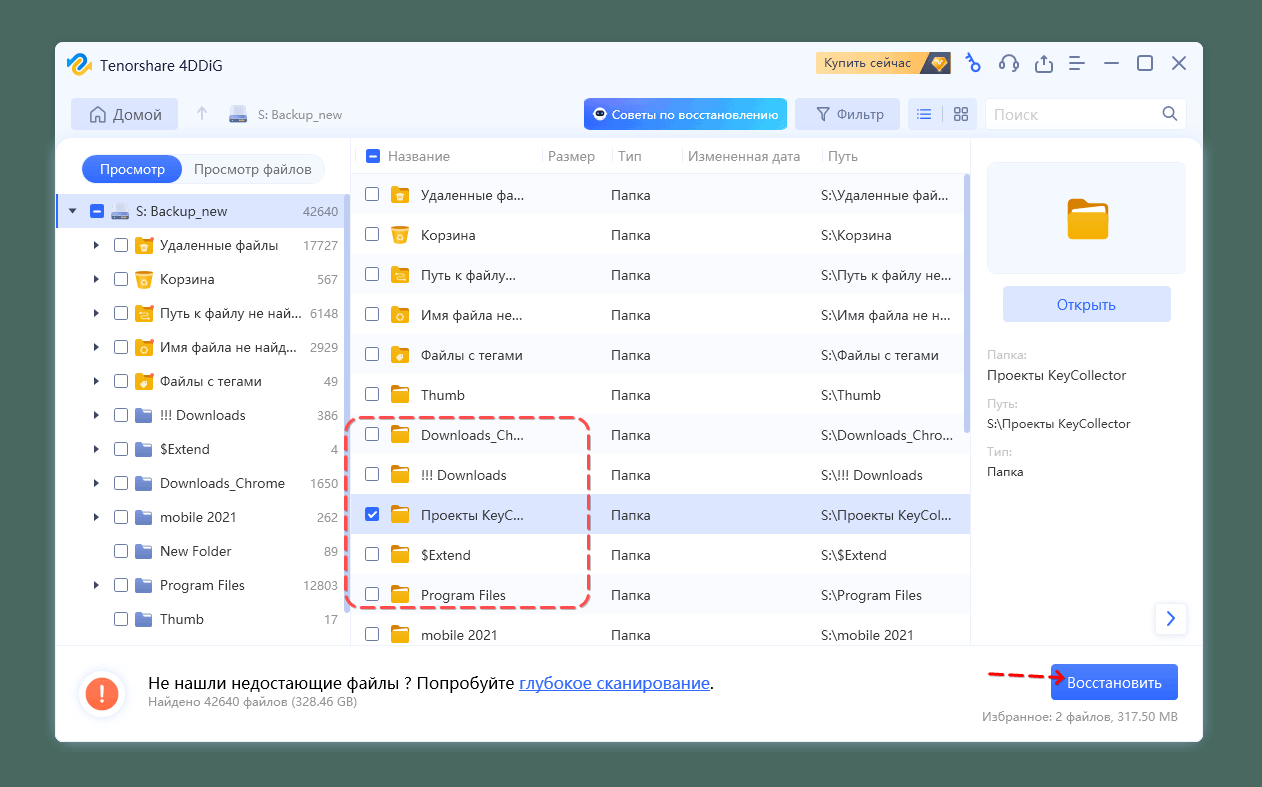Switch to list view icon
The width and height of the screenshot is (1262, 787).
924,114
